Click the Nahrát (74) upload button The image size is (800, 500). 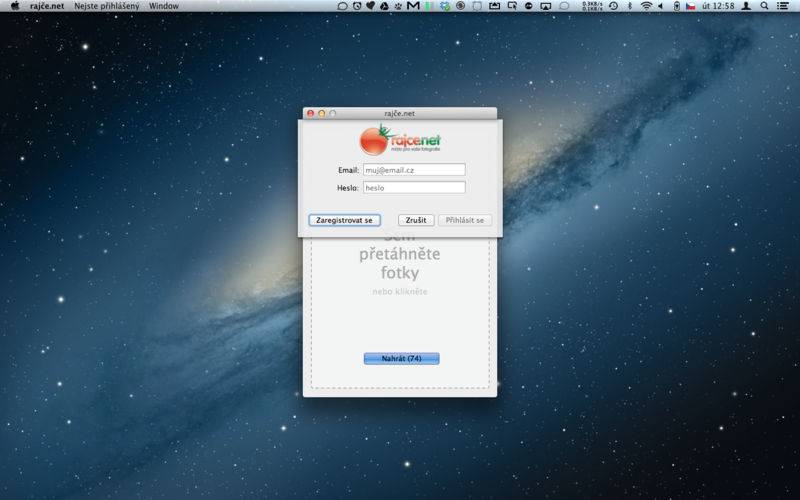coord(401,358)
